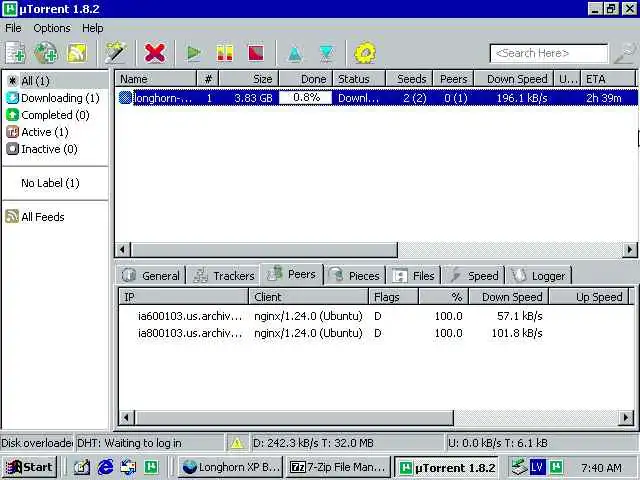This screenshot has width=640, height=480.
Task: Click the Search Here input box
Action: [549, 53]
